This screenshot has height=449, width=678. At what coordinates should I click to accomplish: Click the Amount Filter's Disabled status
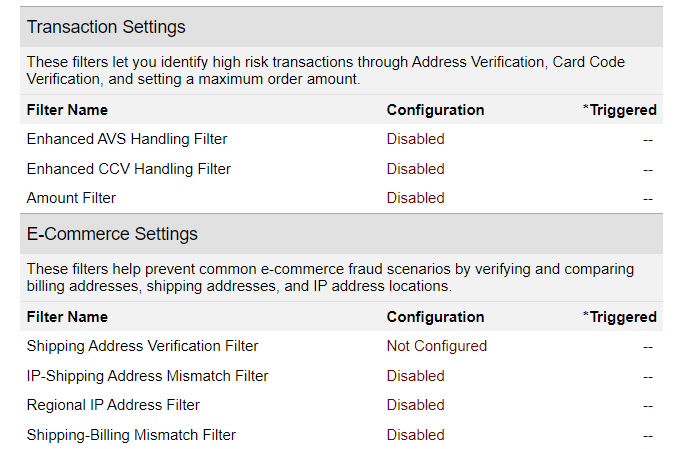click(x=415, y=198)
